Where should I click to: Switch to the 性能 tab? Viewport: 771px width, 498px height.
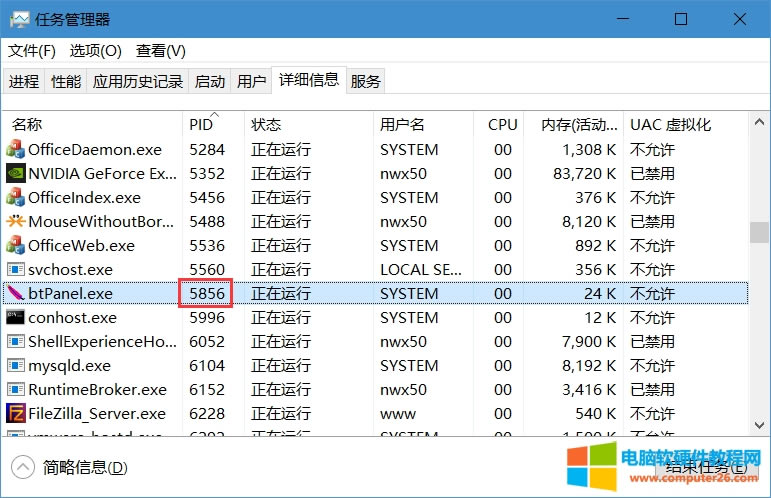pos(66,82)
